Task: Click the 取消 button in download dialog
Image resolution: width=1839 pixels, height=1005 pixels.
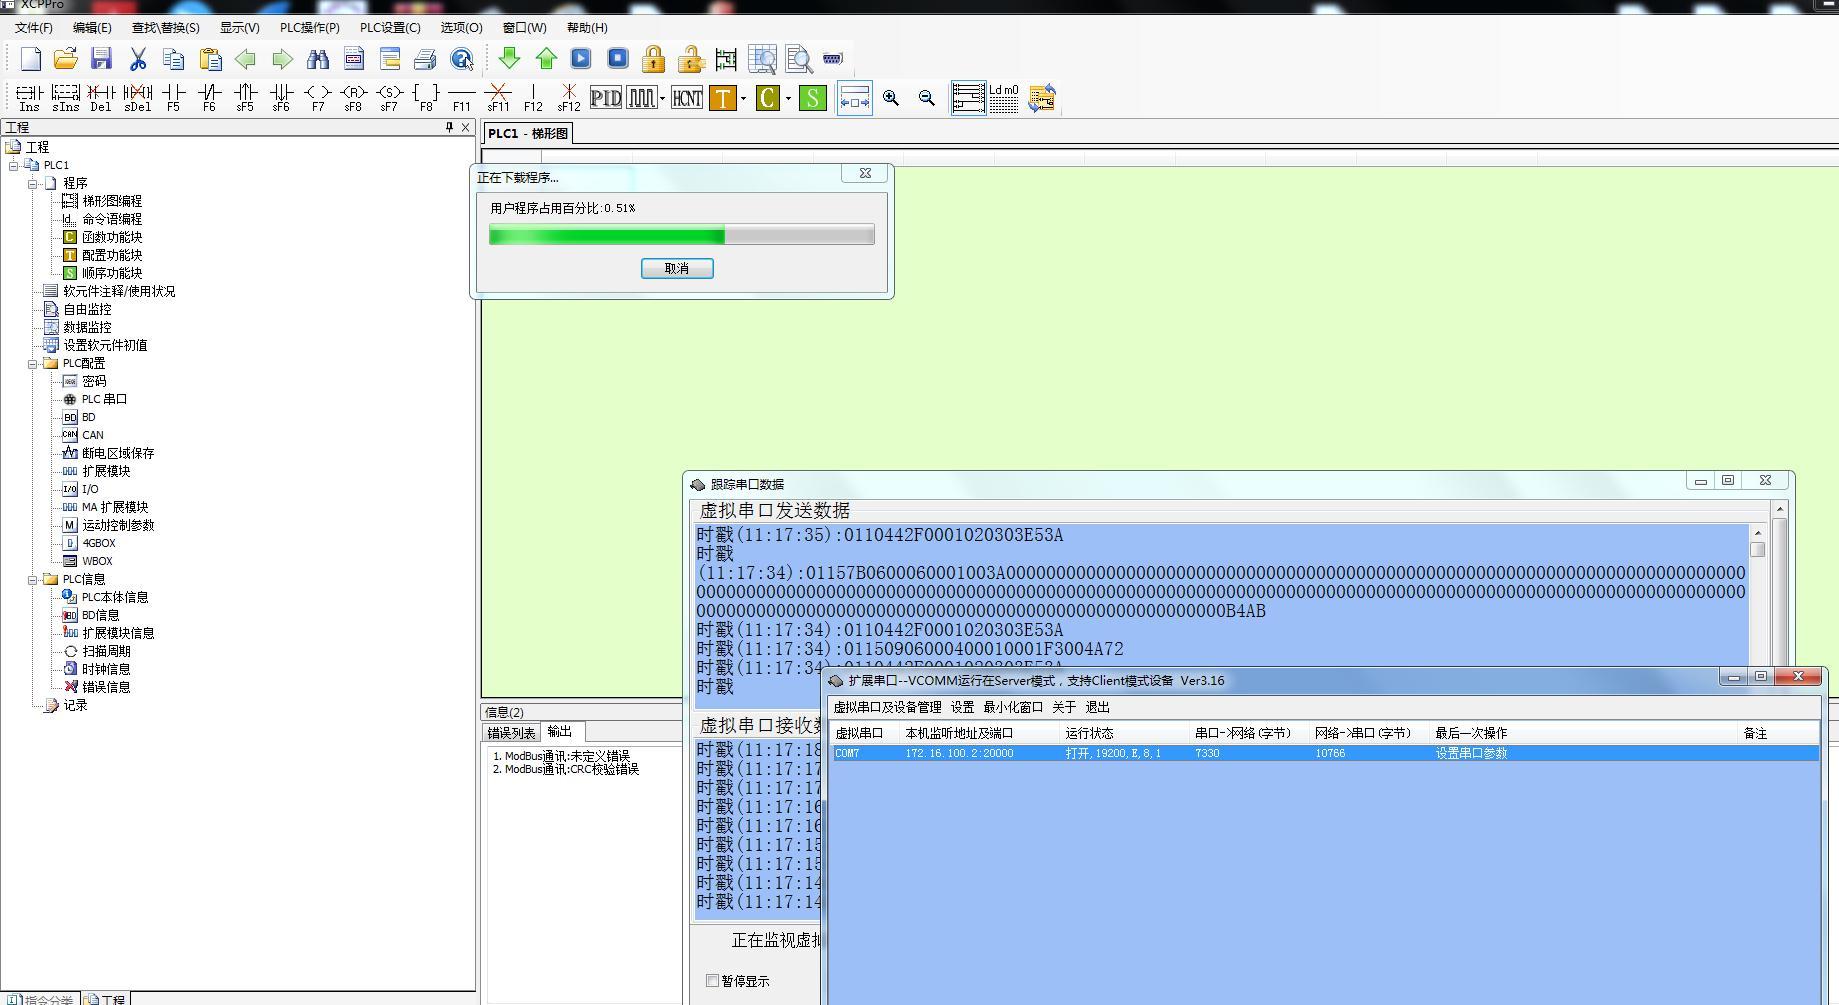Action: (x=677, y=268)
